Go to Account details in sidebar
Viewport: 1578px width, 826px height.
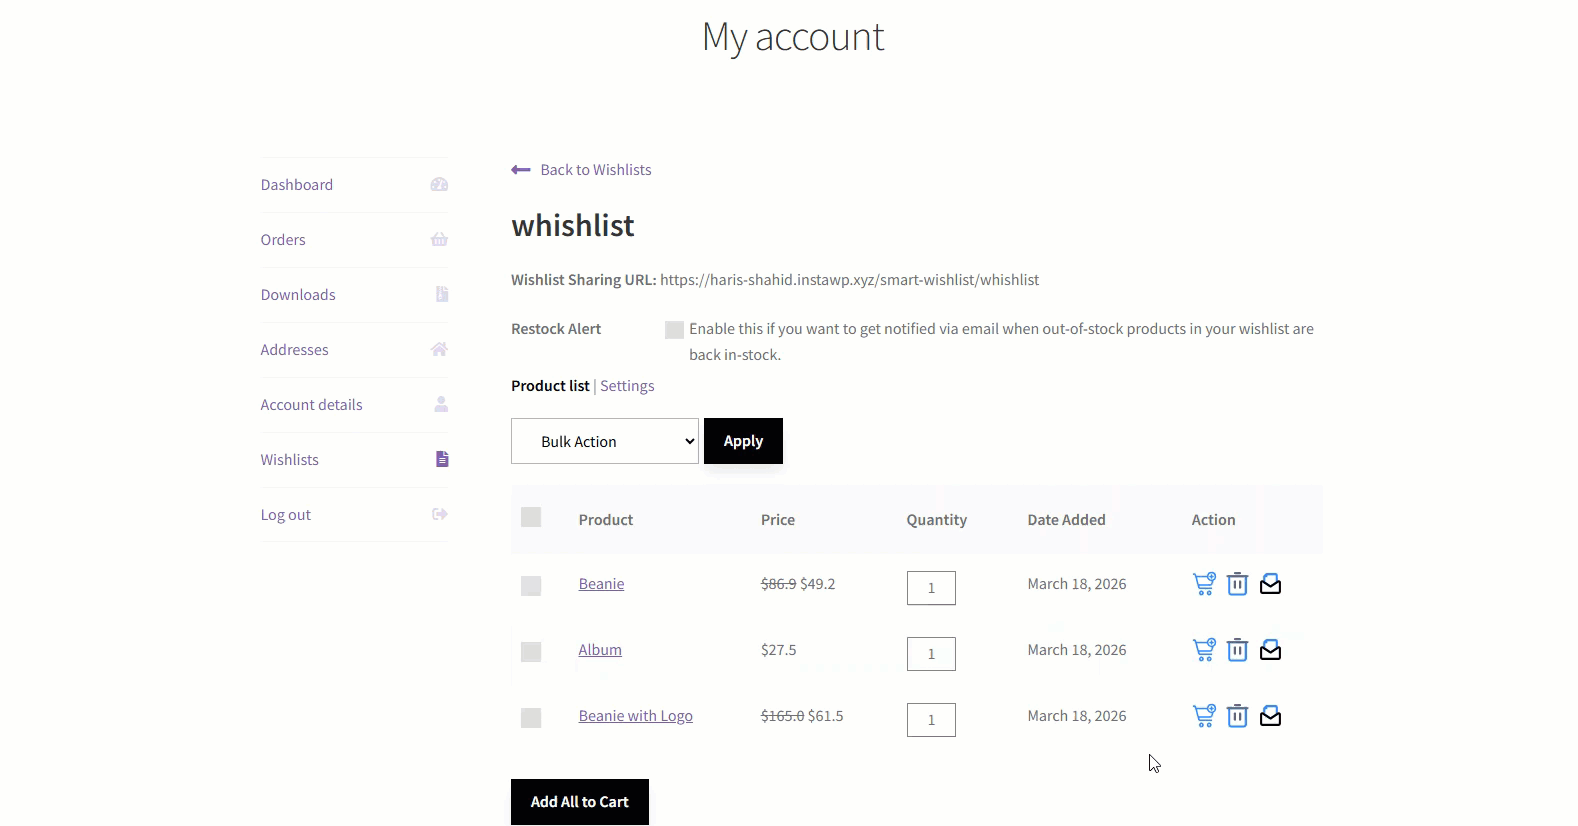311,405
